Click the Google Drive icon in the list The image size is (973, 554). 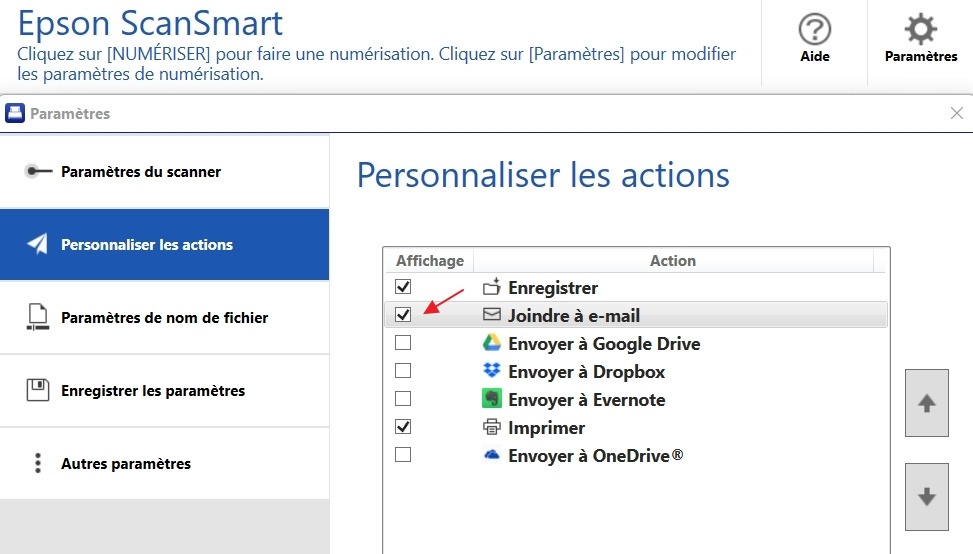click(491, 343)
